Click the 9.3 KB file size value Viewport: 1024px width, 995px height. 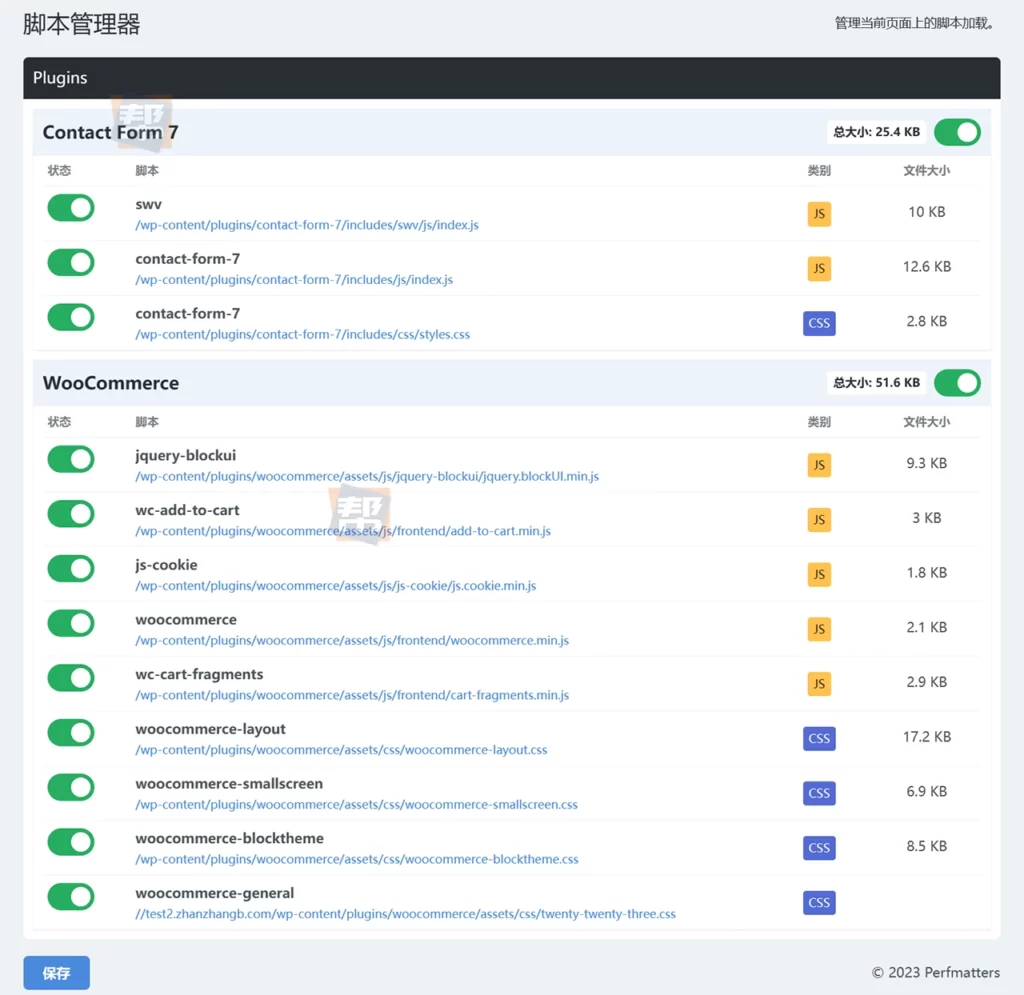tap(927, 464)
